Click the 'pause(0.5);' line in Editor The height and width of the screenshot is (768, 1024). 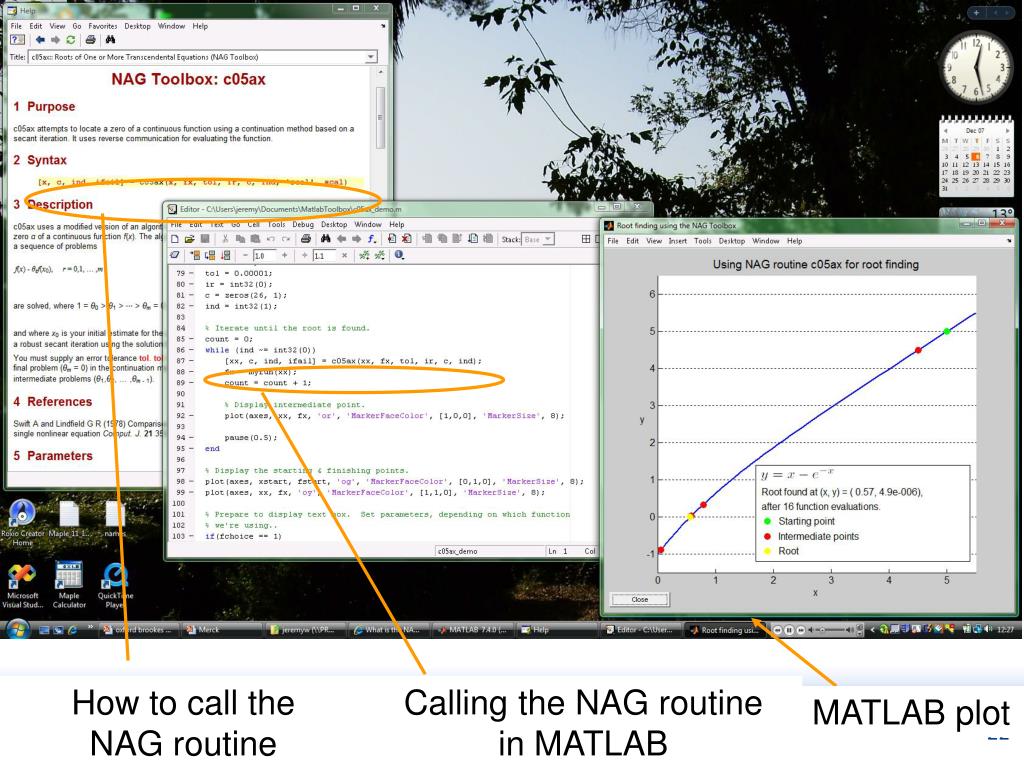250,438
